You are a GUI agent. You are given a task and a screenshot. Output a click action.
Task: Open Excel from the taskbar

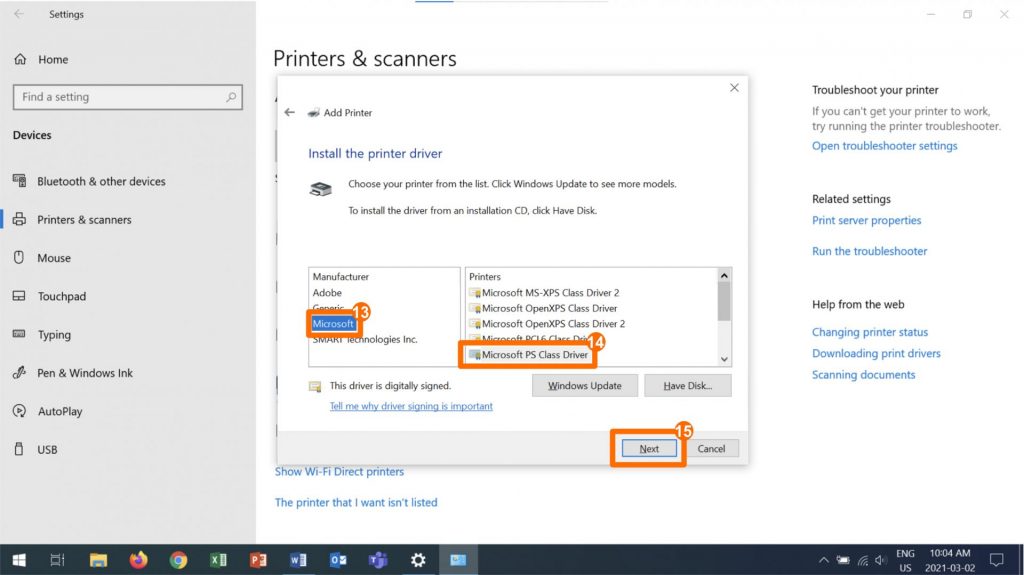(x=218, y=560)
